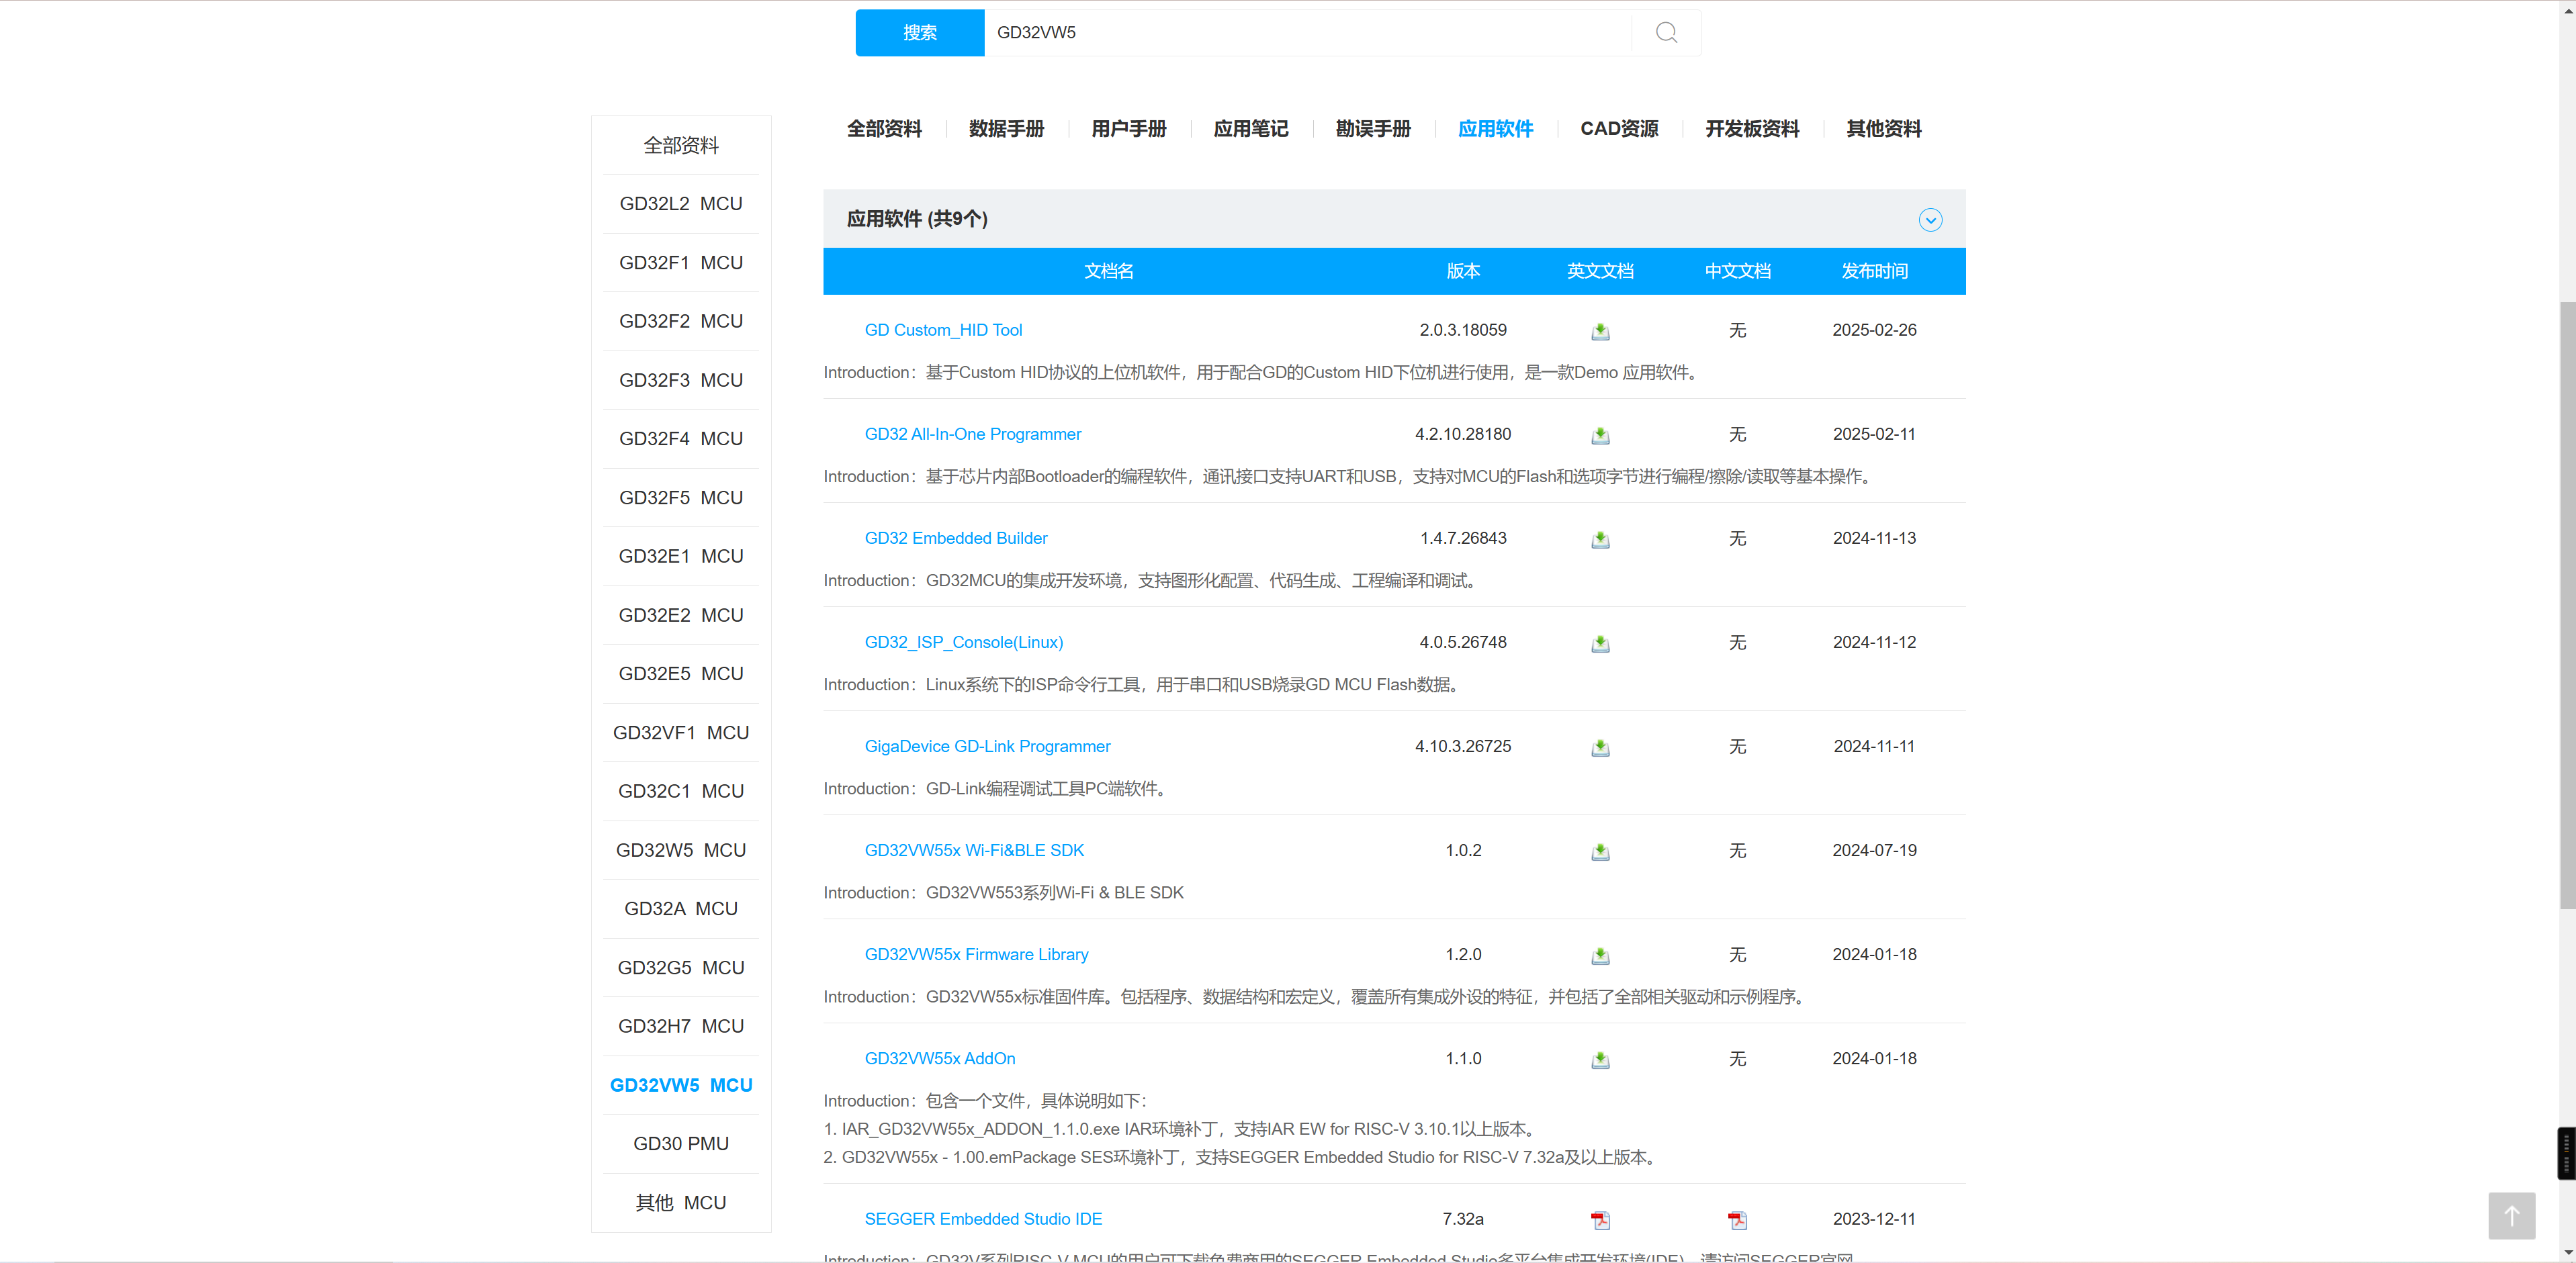This screenshot has width=2576, height=1263.
Task: Download GD32VW55x Wi-Fi&BLE SDK file
Action: (x=1600, y=851)
